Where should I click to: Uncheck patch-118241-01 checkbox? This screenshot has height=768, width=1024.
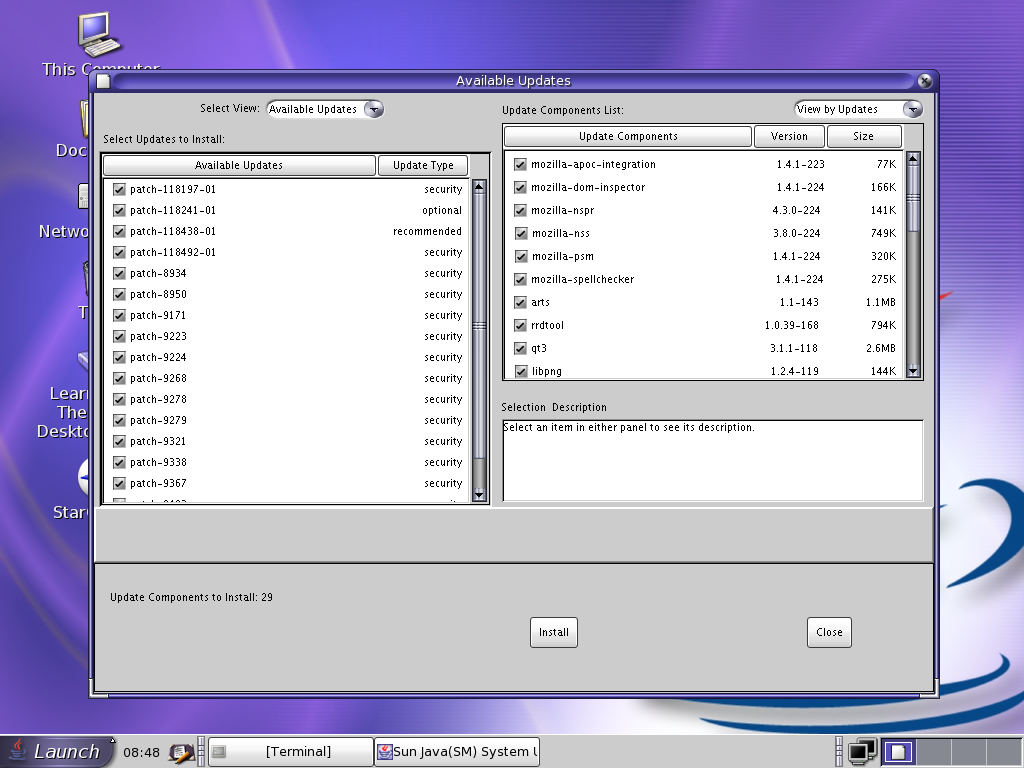point(119,210)
